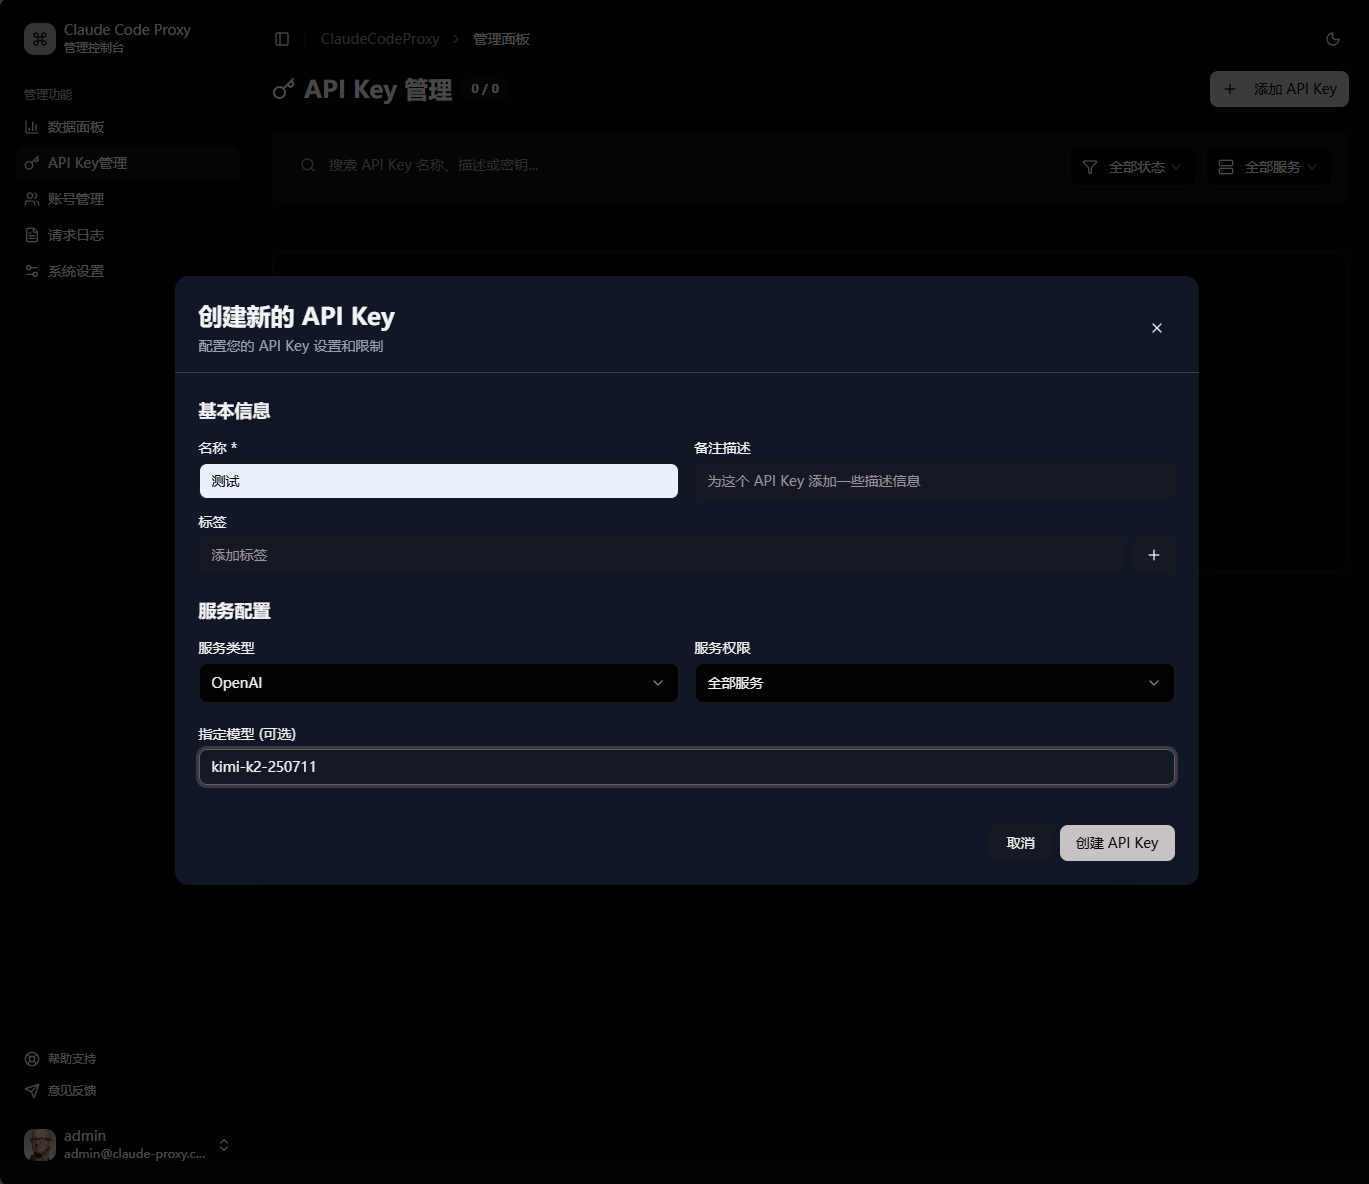Open 数据面板 in the sidebar
1369x1184 pixels.
click(128, 127)
